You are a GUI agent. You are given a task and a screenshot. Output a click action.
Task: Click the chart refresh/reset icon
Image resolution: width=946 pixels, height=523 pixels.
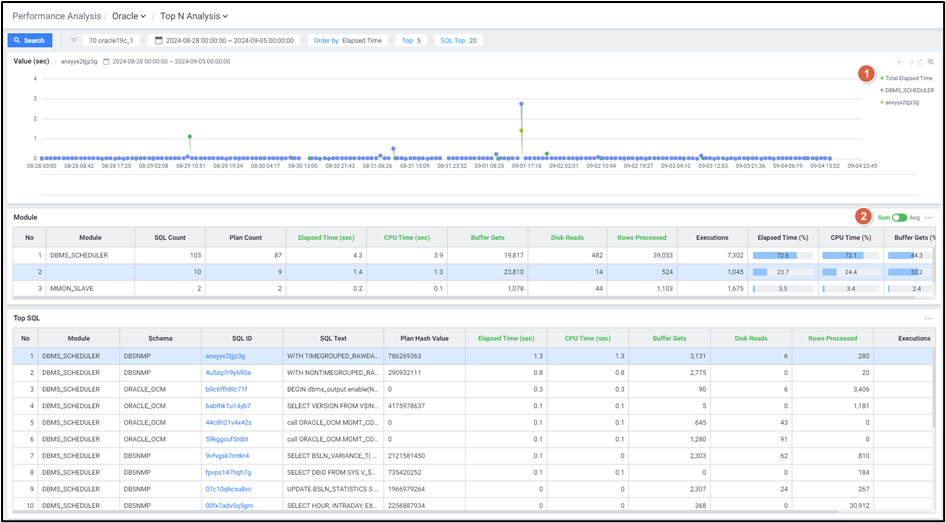tap(920, 62)
